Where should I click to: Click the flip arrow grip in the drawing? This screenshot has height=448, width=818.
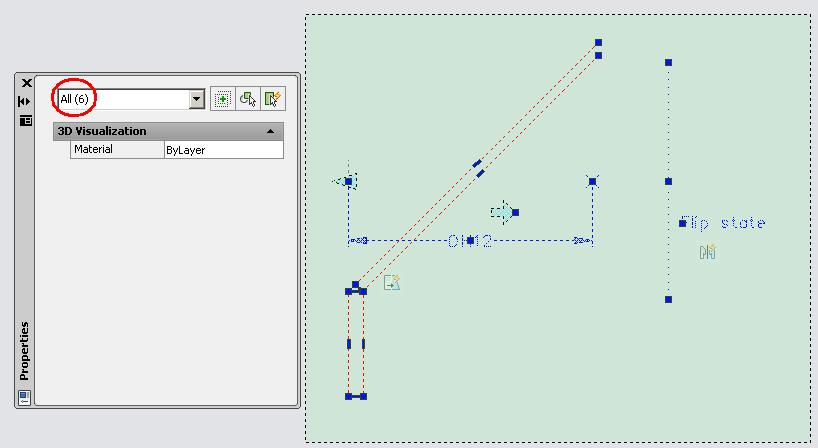pos(504,212)
